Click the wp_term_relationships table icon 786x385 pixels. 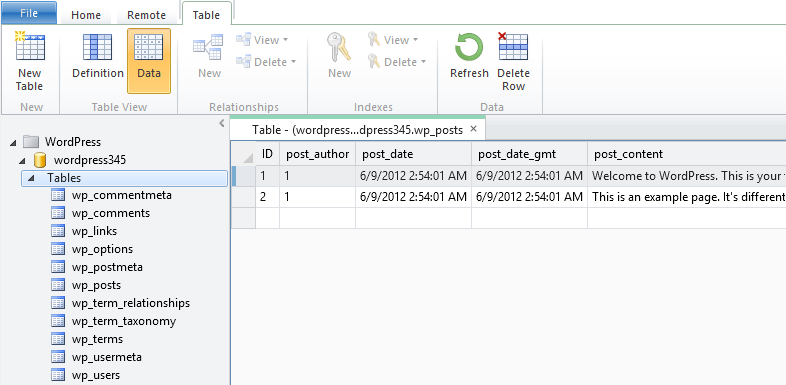click(x=58, y=303)
